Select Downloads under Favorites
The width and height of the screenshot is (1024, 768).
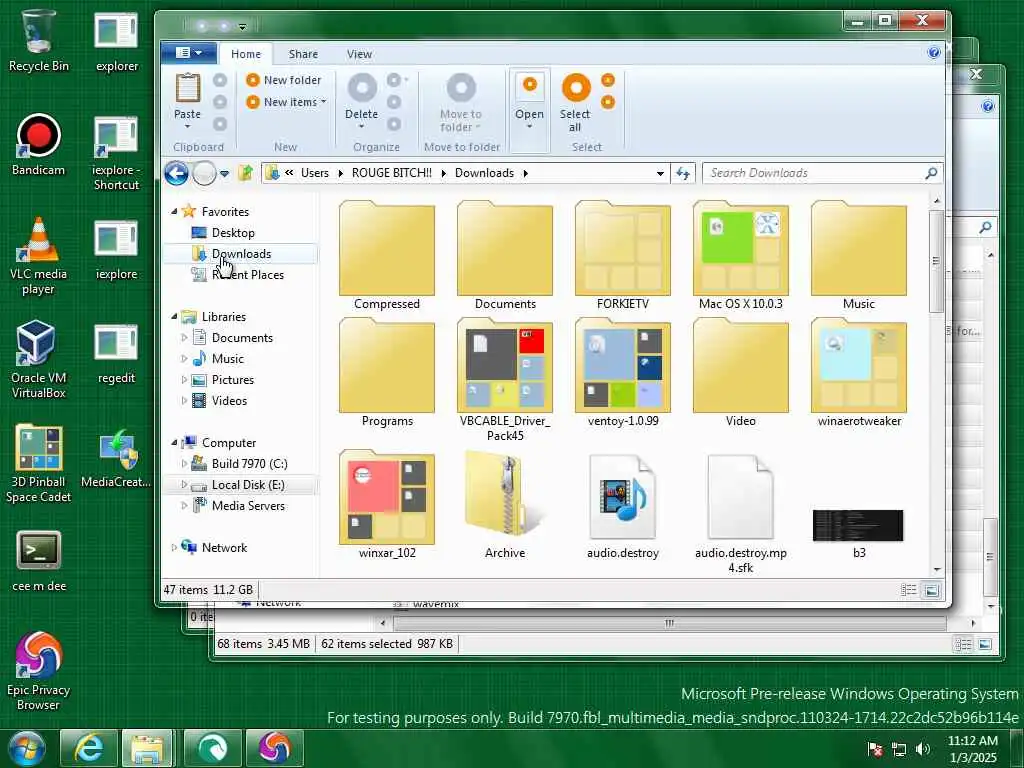tap(241, 253)
